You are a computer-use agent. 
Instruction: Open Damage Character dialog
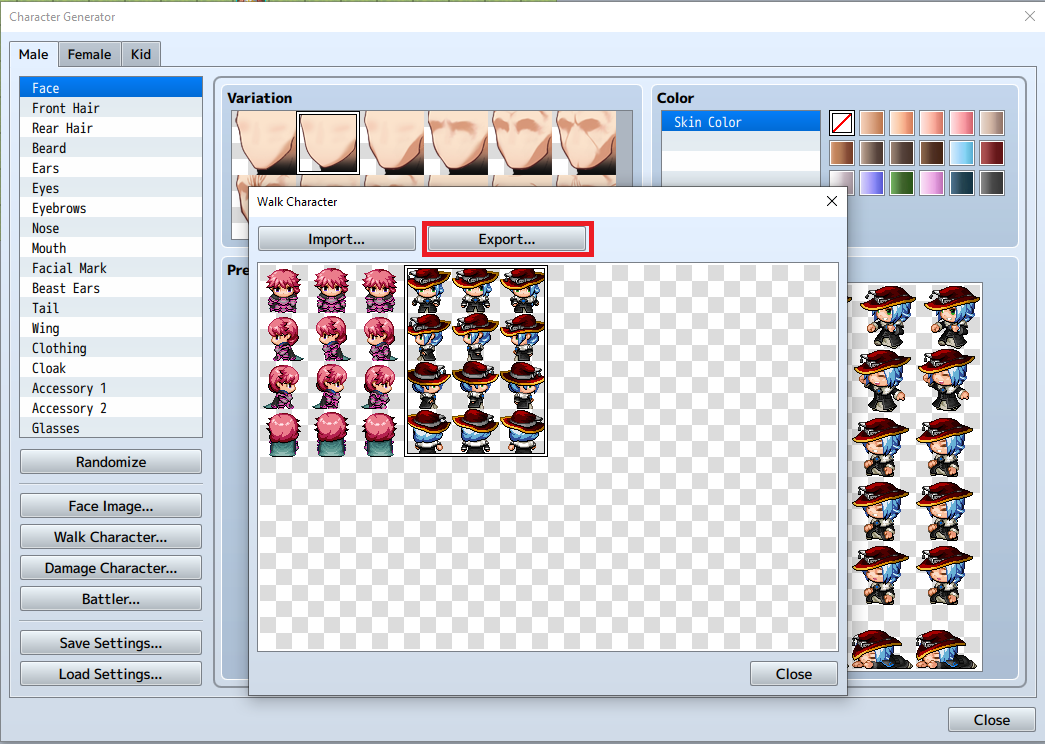click(111, 567)
